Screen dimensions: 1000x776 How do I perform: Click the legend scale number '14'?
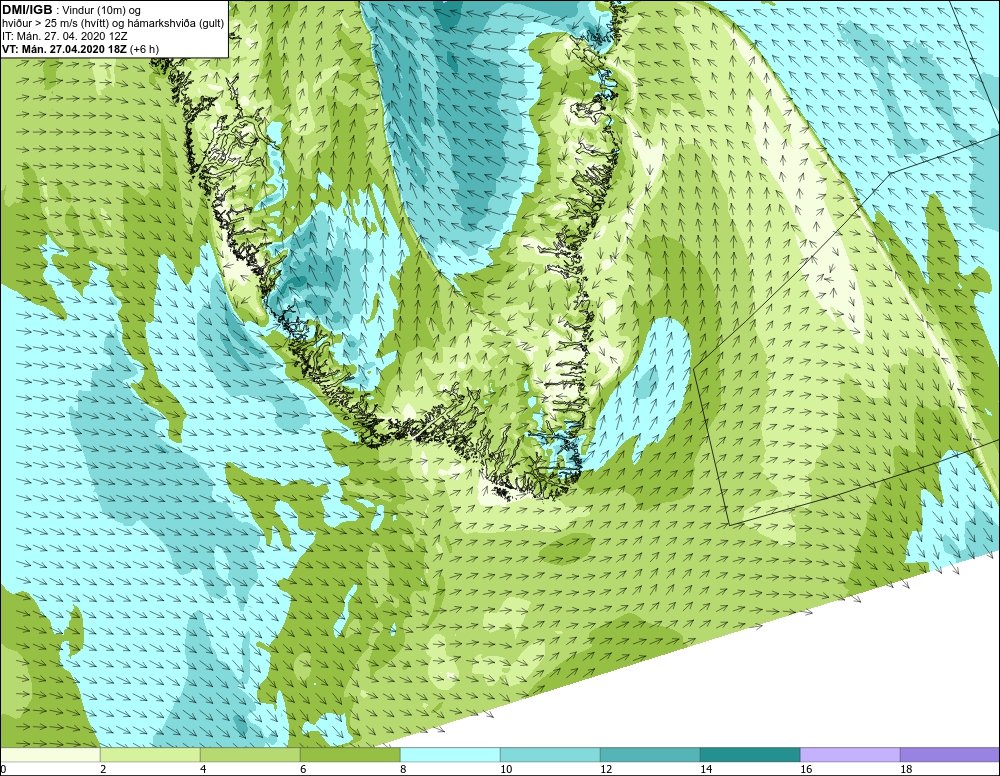point(706,769)
